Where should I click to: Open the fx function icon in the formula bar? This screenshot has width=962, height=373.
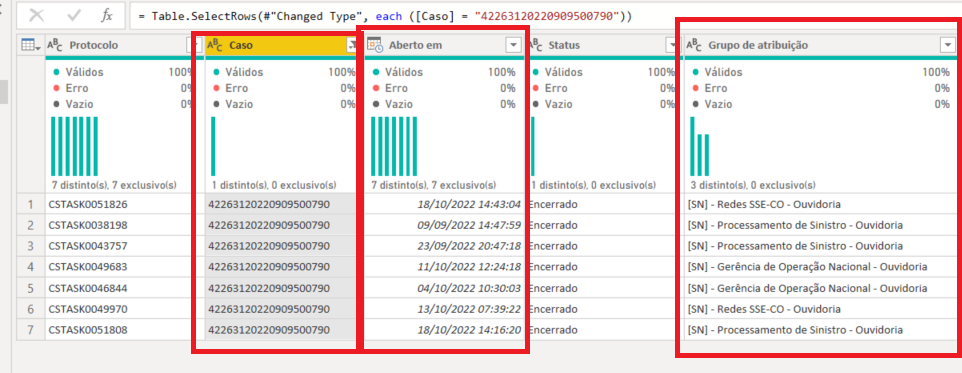click(107, 16)
